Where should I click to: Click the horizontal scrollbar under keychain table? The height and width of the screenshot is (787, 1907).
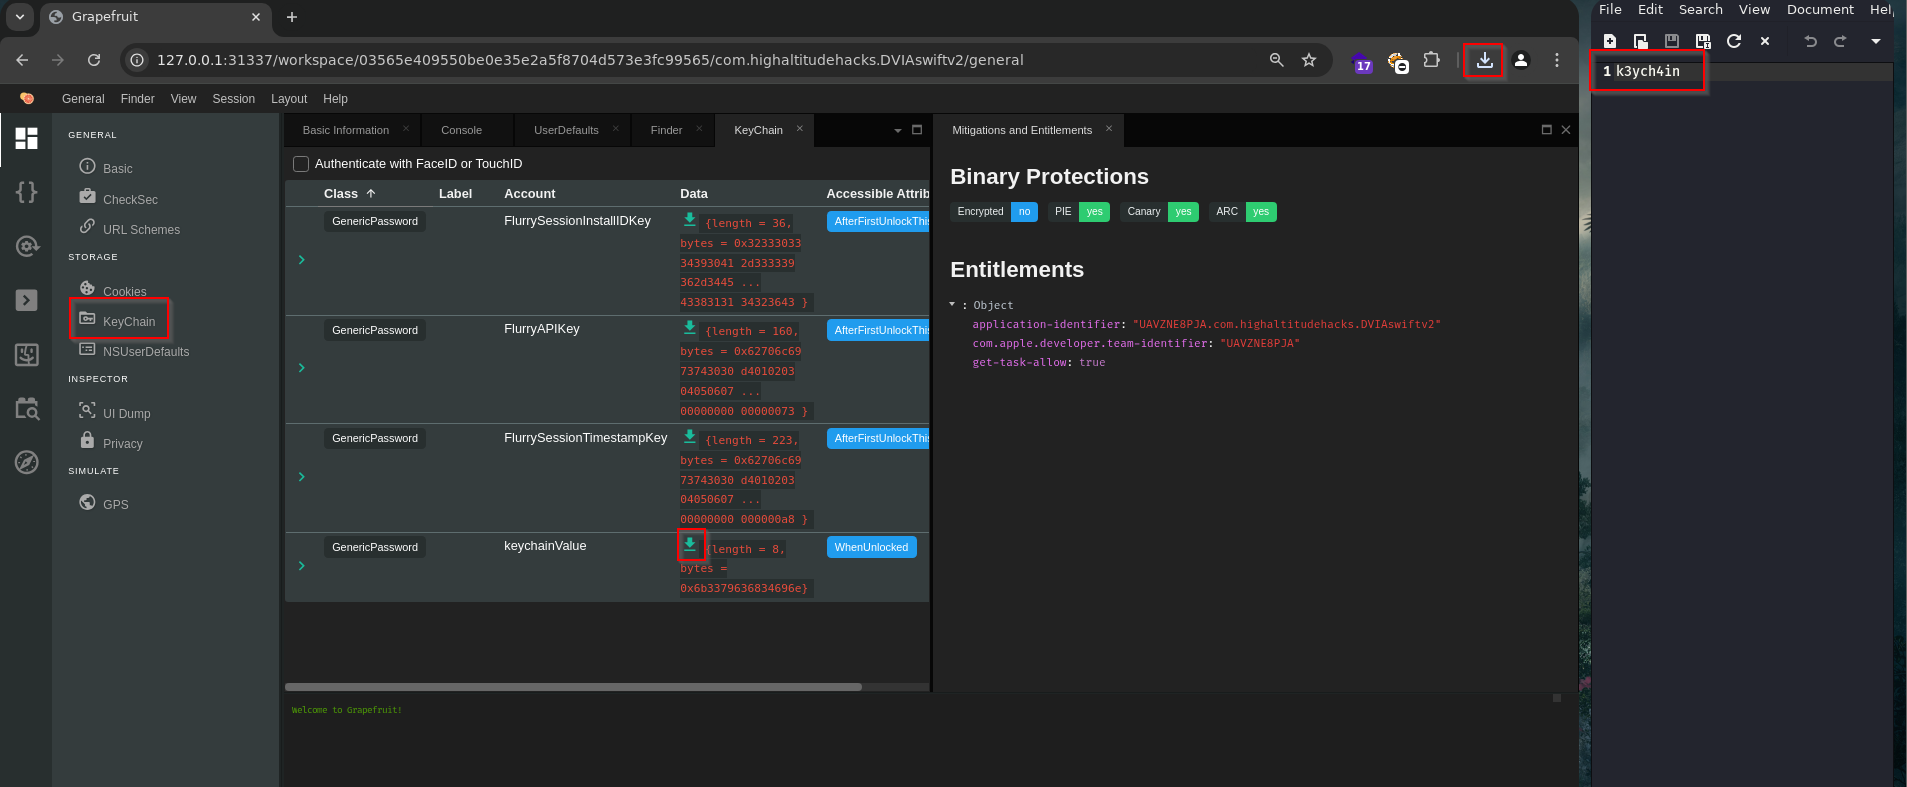pos(573,687)
